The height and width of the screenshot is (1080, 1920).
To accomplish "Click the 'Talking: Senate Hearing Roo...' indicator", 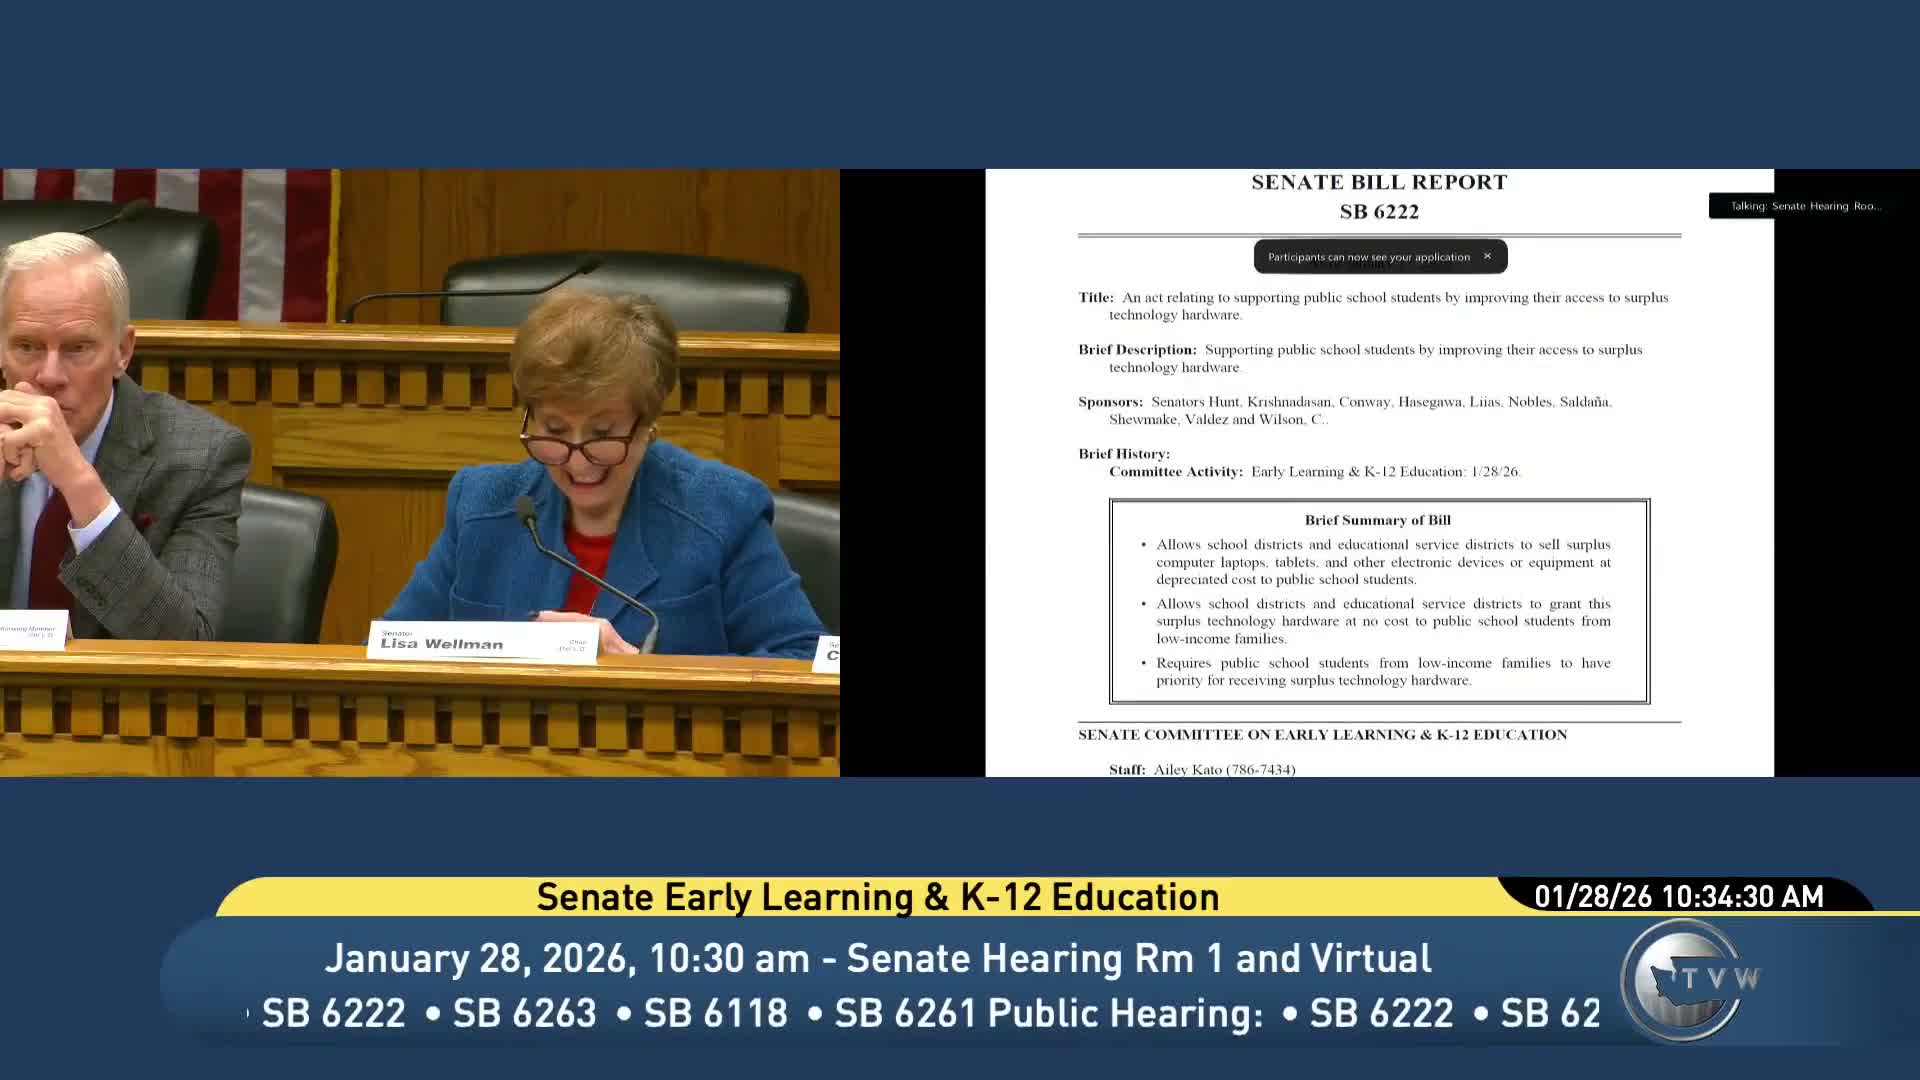I will pyautogui.click(x=1805, y=206).
